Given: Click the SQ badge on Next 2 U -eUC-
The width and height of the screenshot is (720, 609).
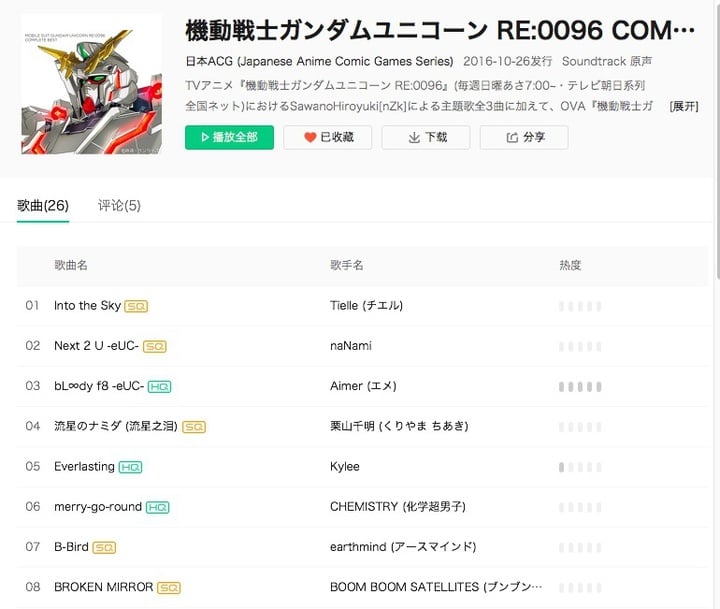Looking at the screenshot, I should coord(155,346).
